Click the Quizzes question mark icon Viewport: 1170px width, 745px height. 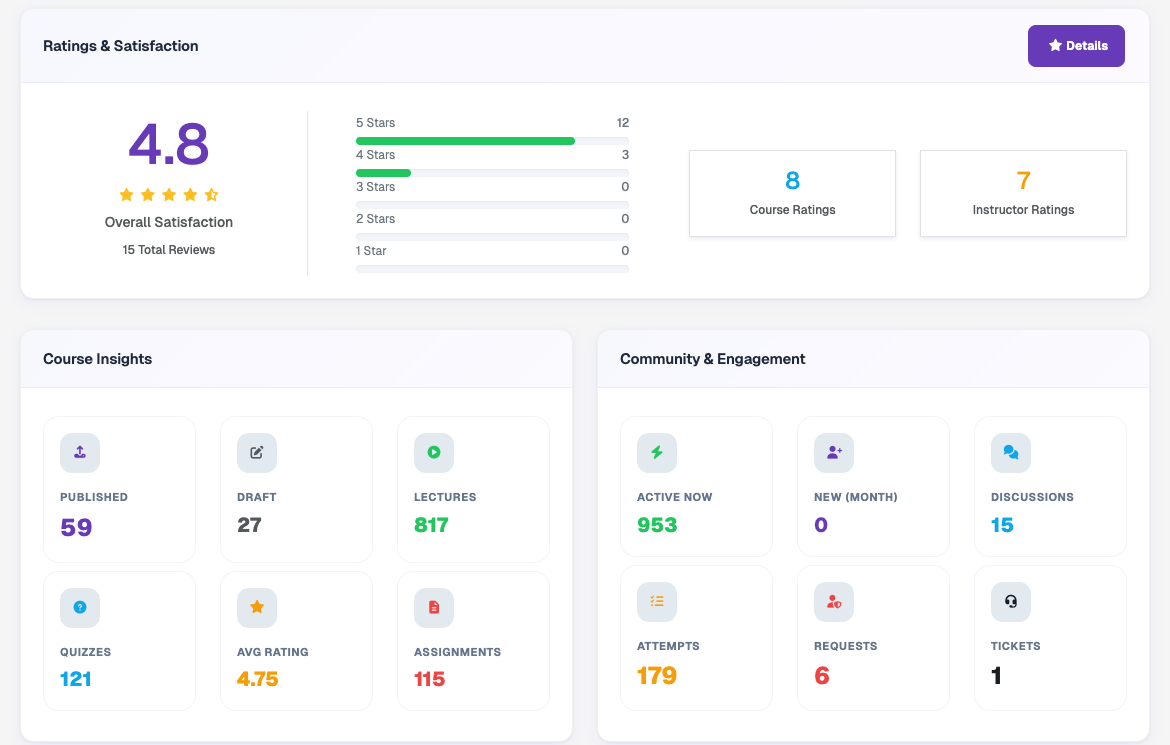(80, 608)
